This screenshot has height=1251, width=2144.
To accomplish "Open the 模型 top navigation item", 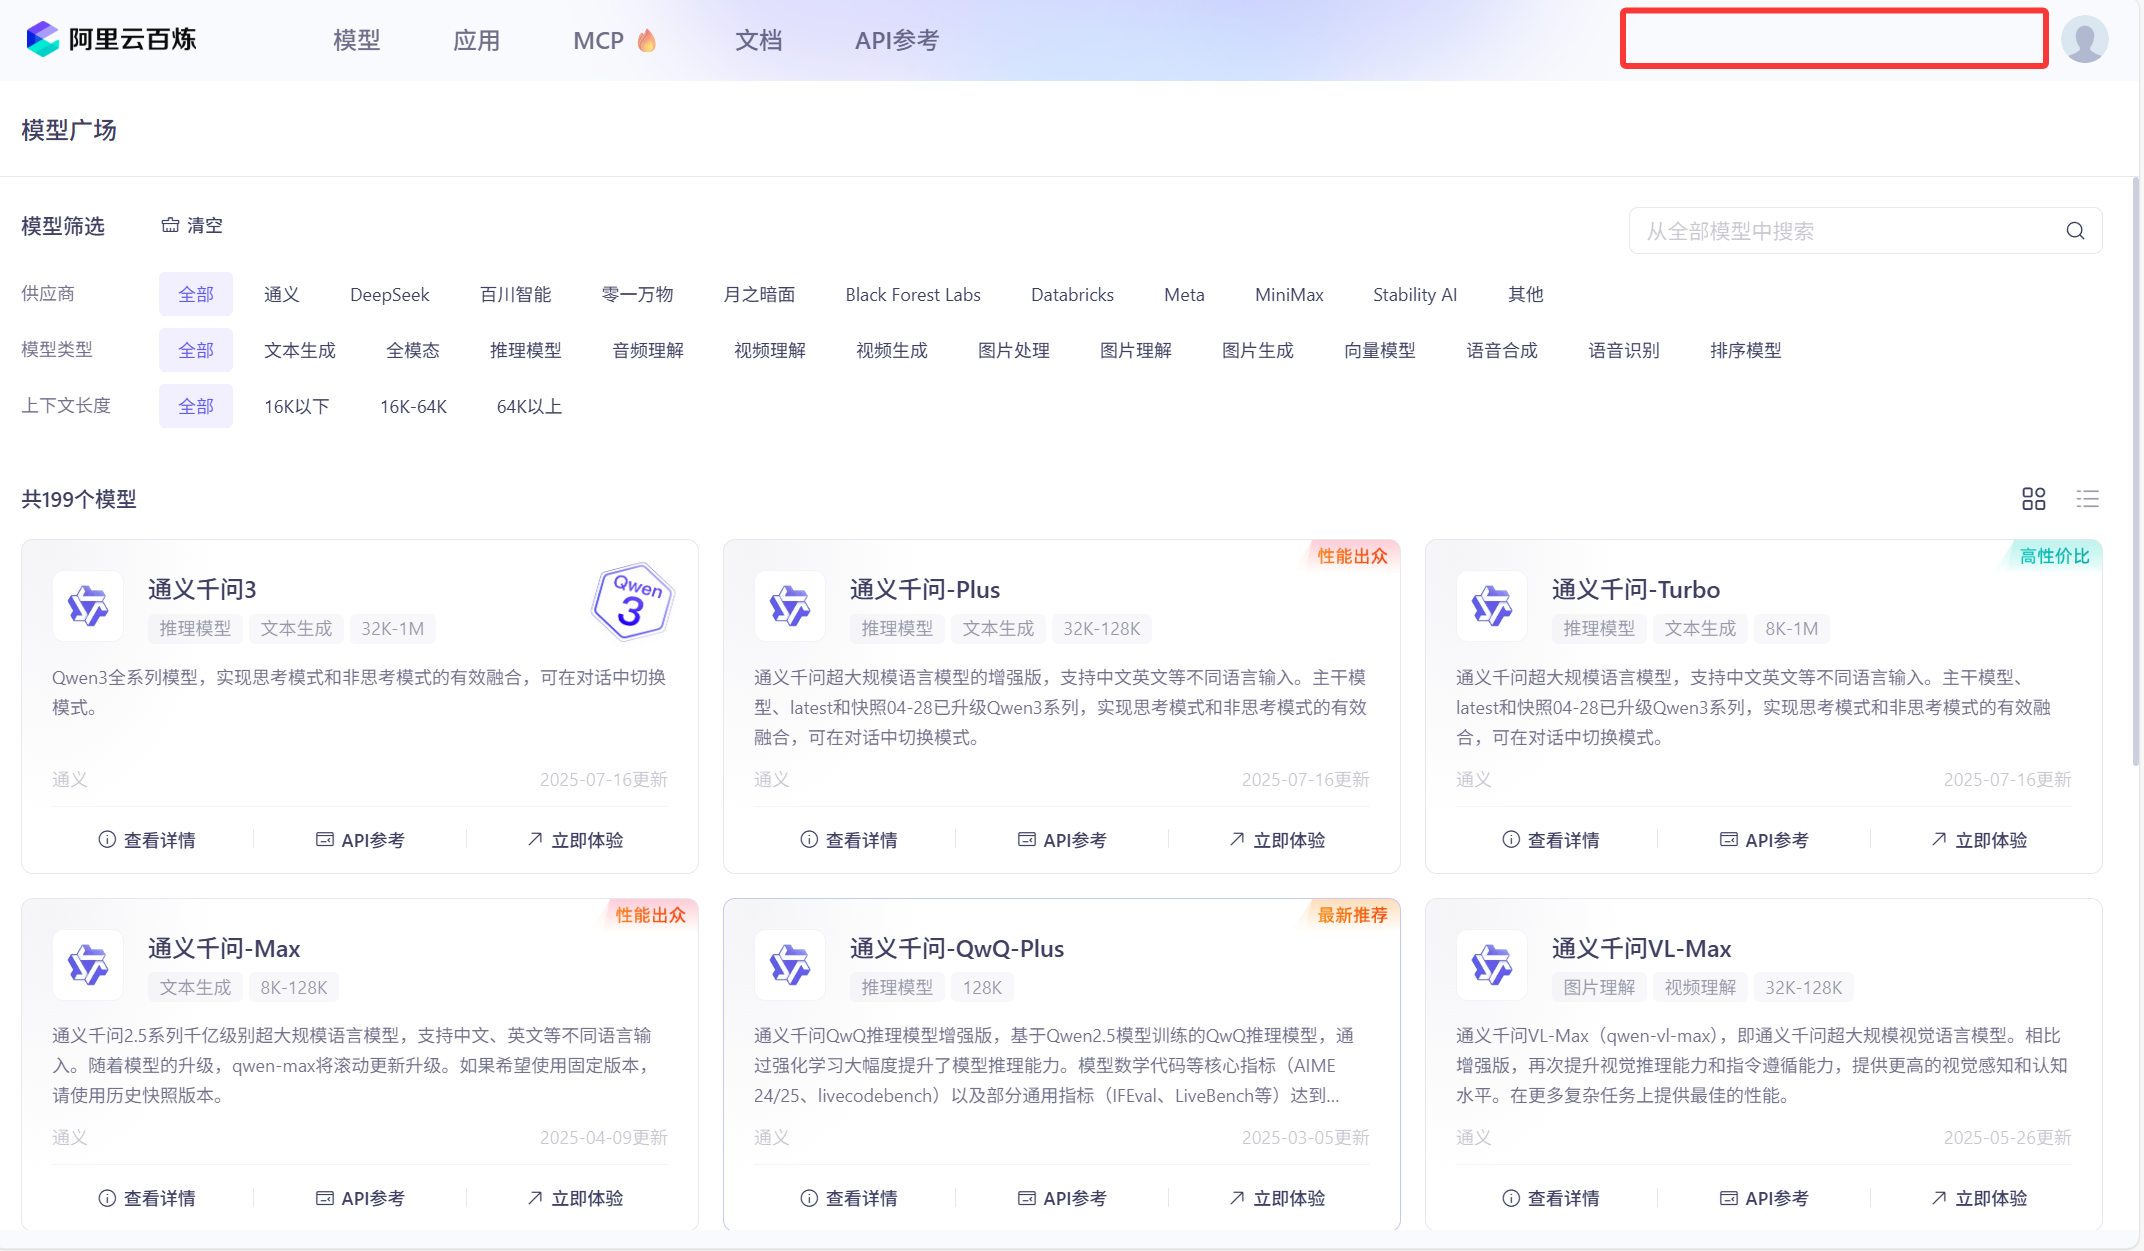I will (x=357, y=40).
